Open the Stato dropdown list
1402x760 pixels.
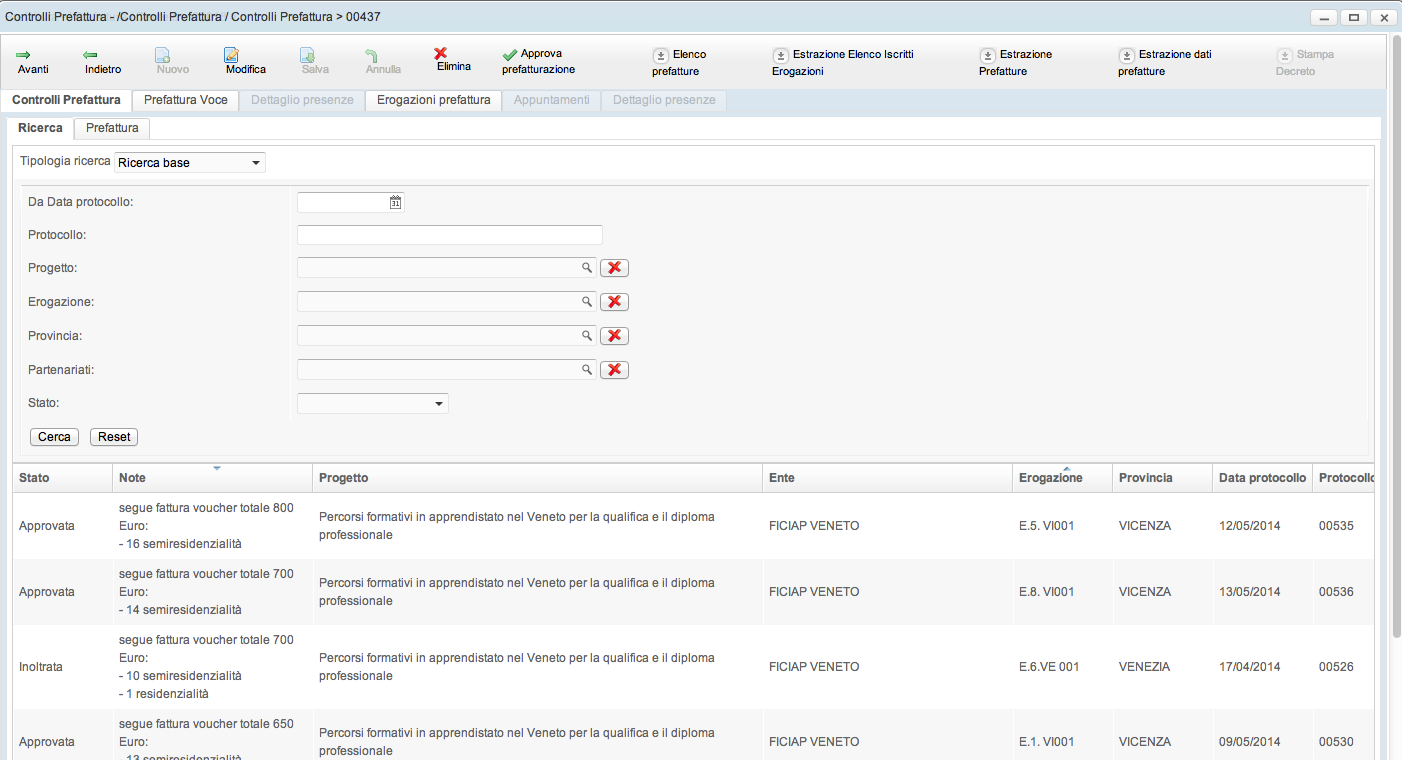click(x=438, y=404)
